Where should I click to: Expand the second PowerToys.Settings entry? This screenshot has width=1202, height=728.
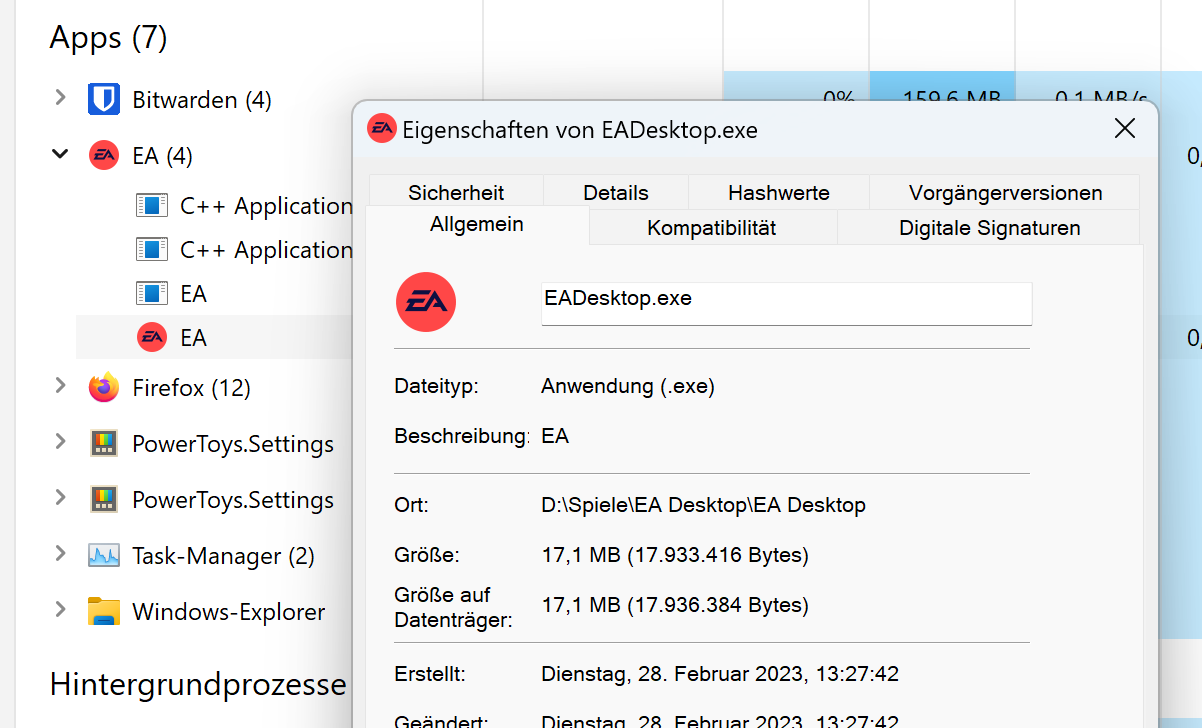60,498
